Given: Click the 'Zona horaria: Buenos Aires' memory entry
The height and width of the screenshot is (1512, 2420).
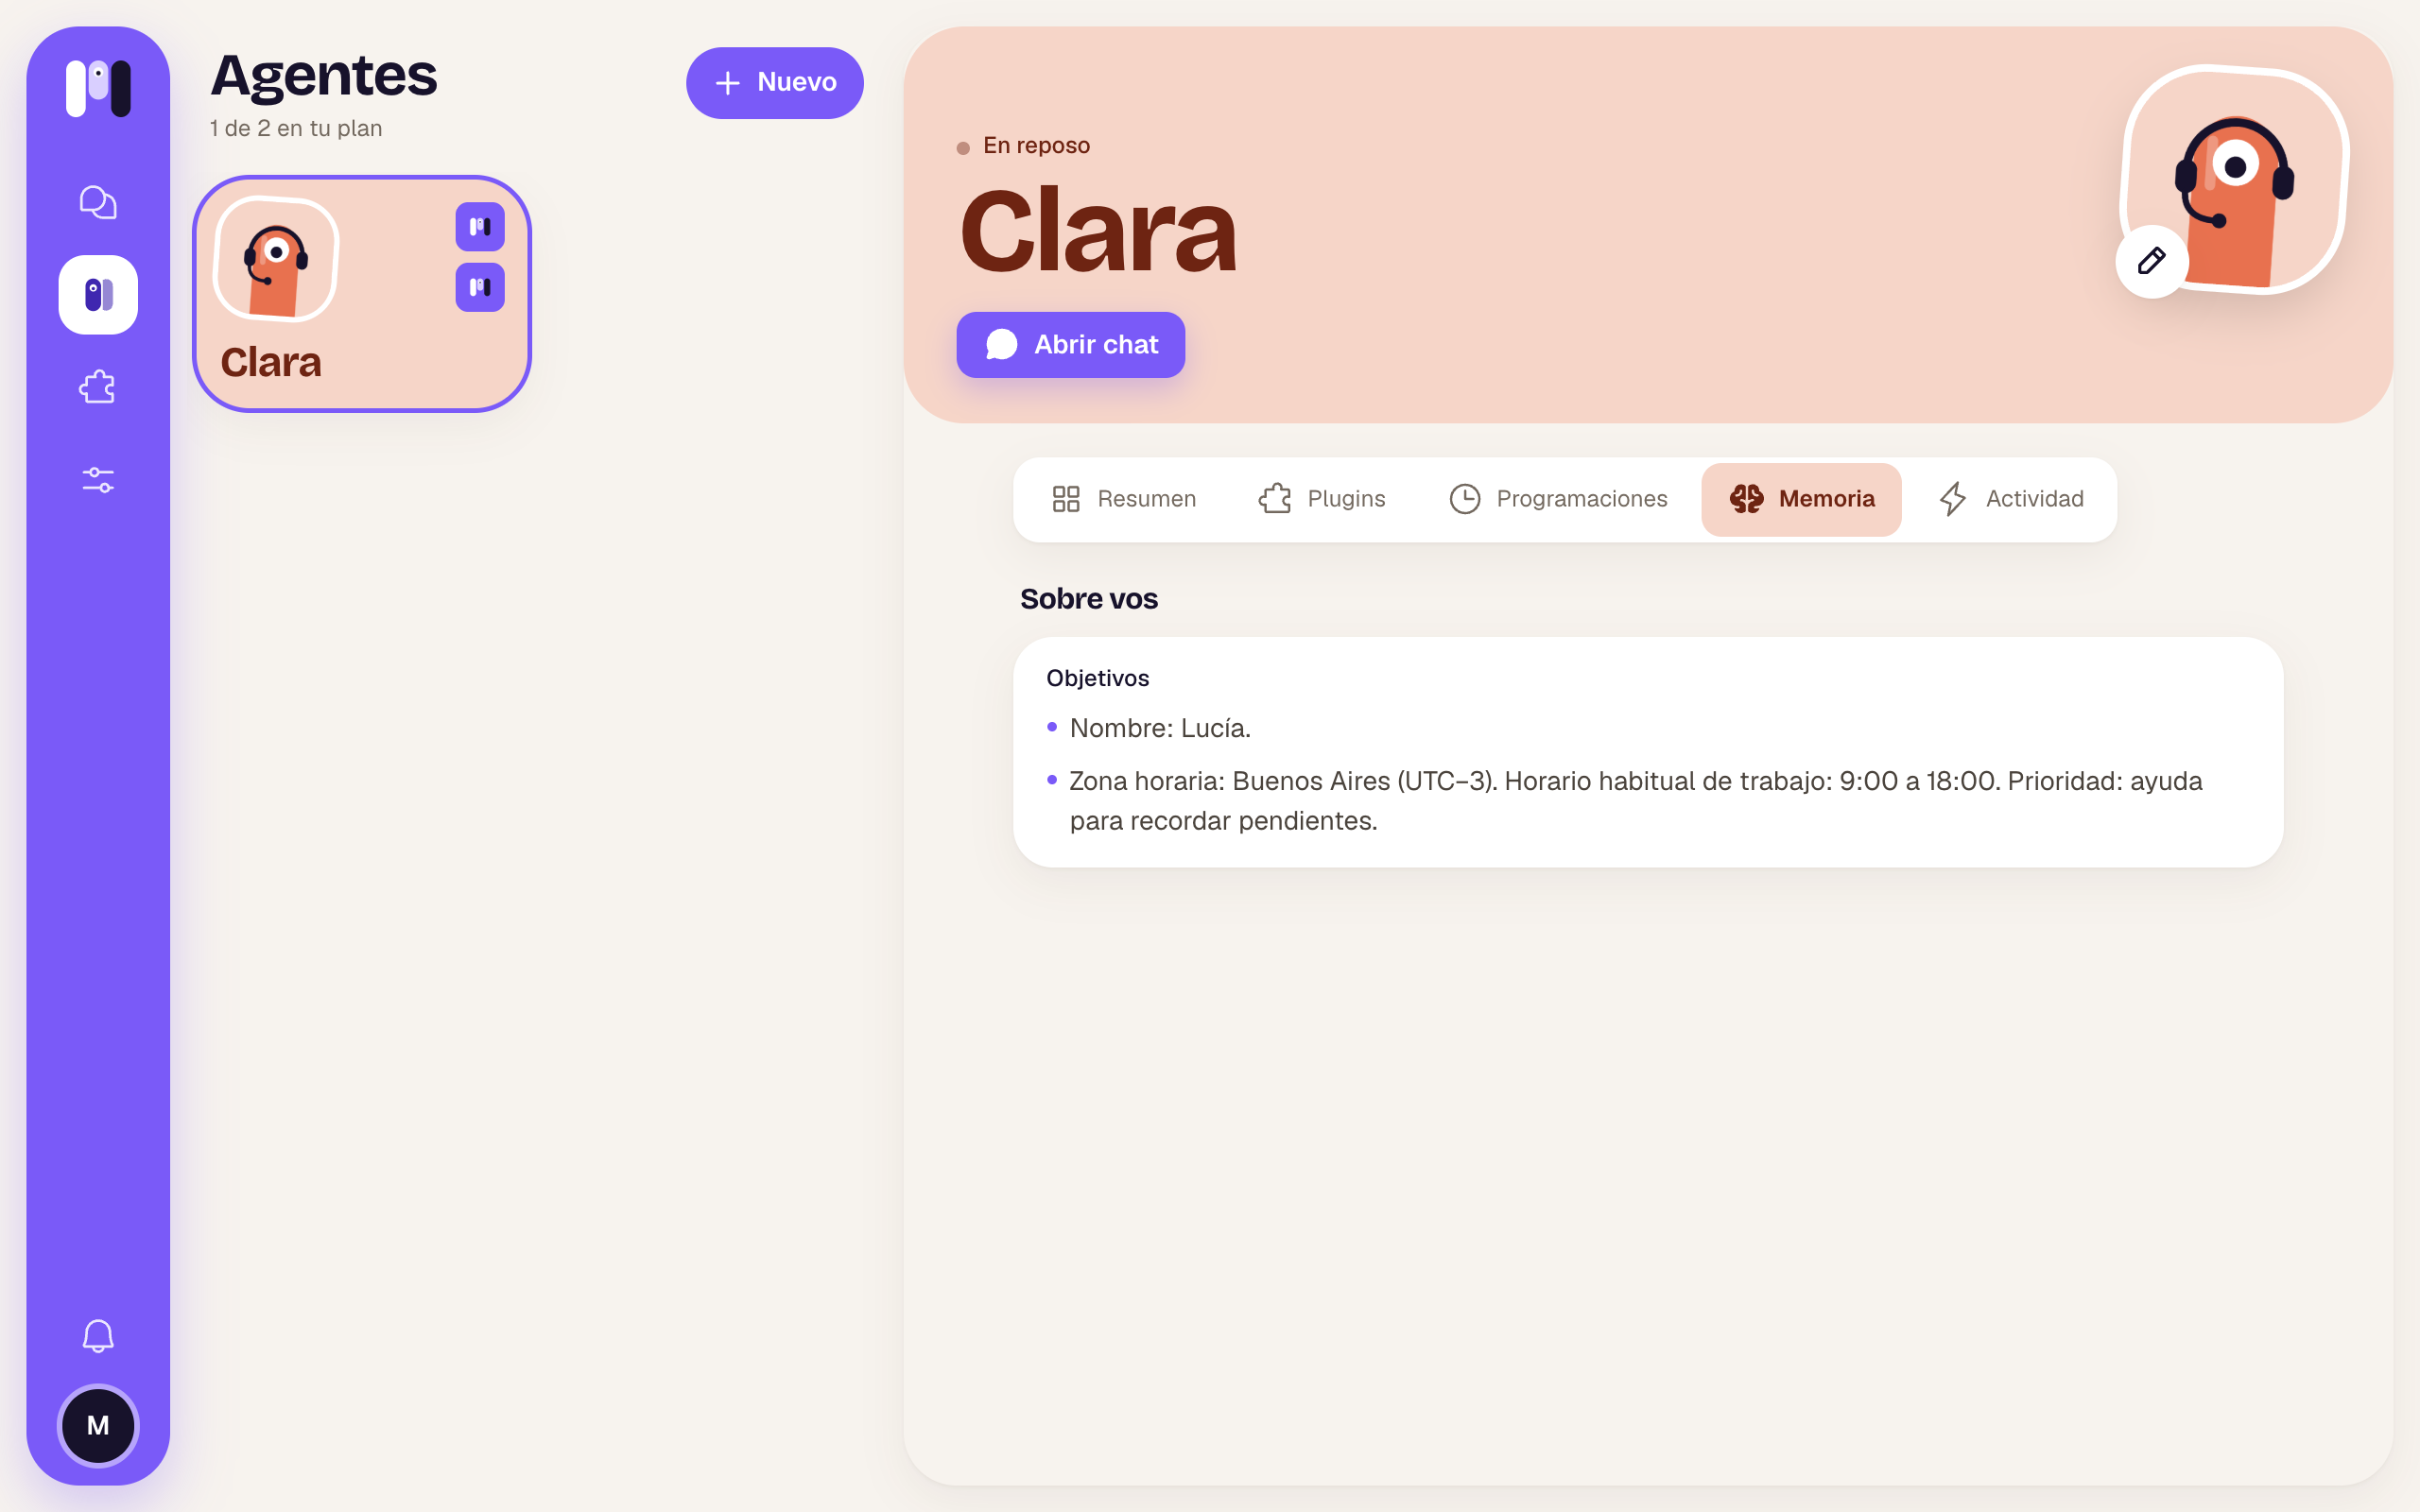Looking at the screenshot, I should click(x=1636, y=801).
